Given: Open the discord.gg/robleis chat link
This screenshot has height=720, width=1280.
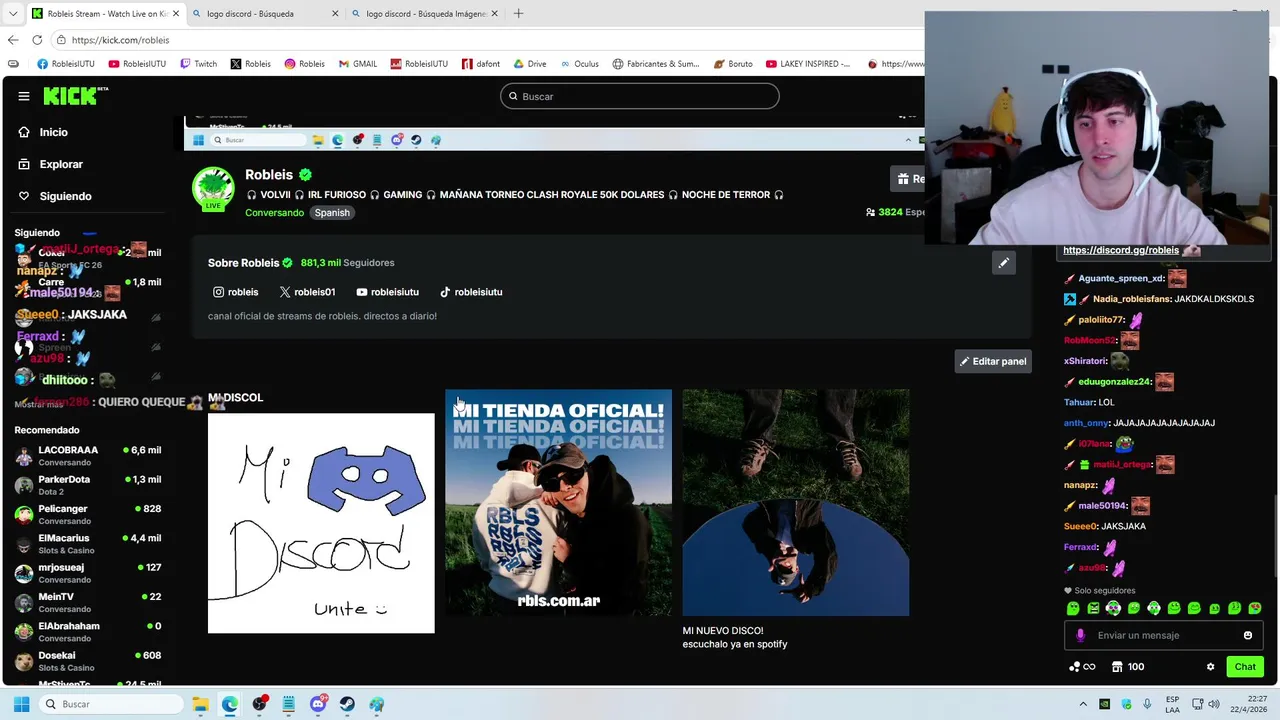Looking at the screenshot, I should pyautogui.click(x=1121, y=250).
